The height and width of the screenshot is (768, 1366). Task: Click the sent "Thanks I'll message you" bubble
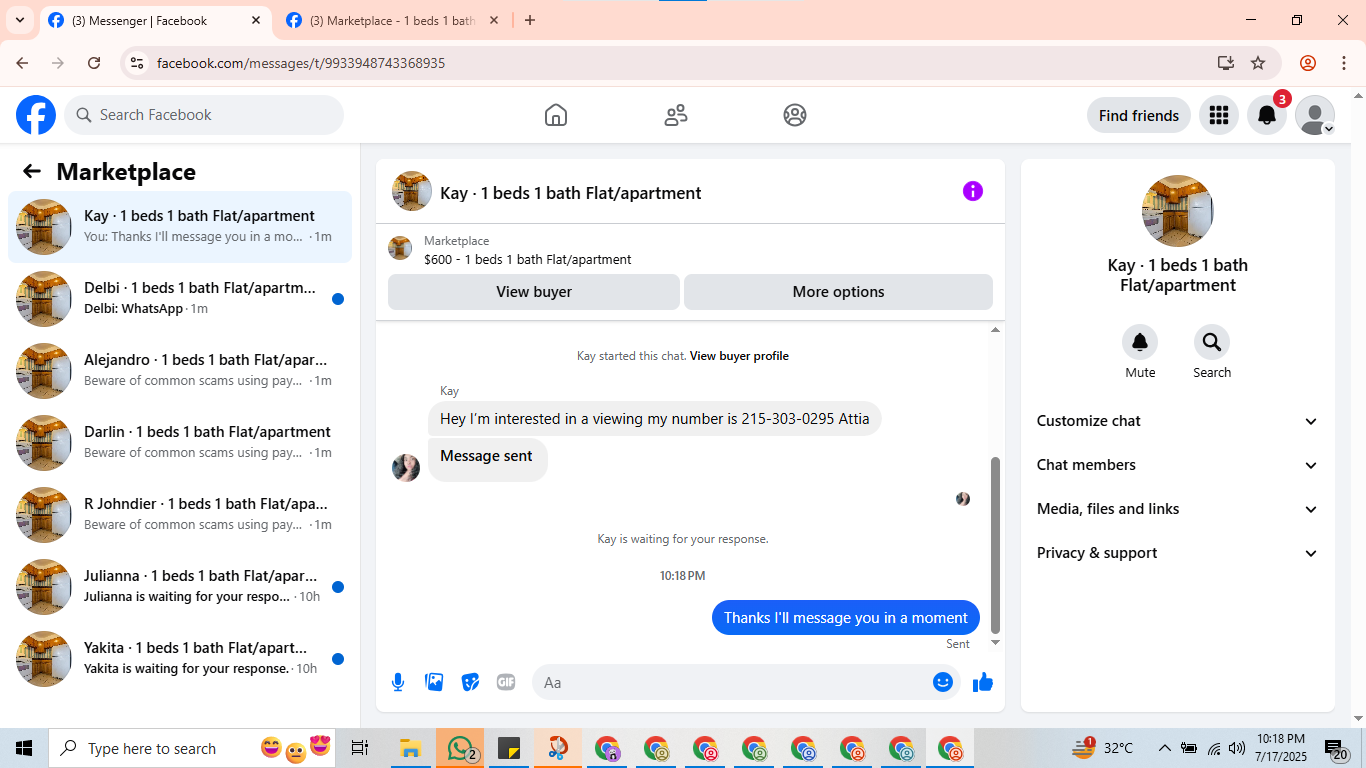coord(846,618)
